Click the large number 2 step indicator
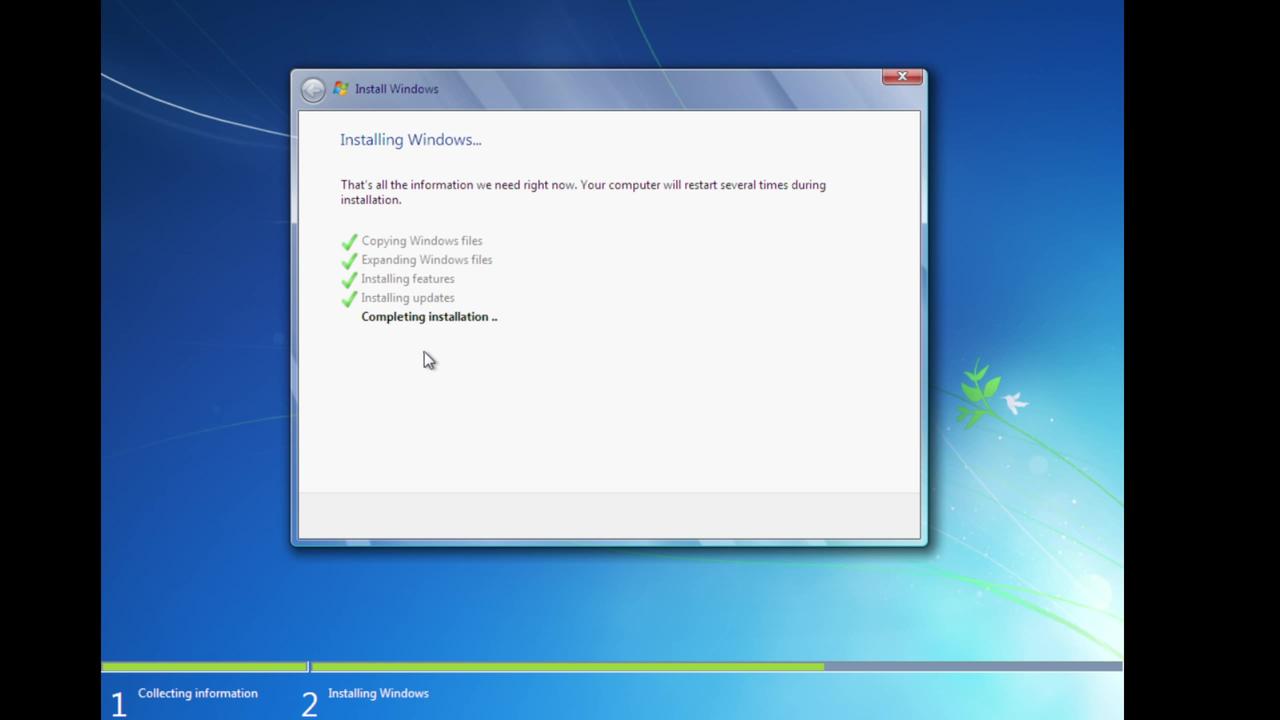The width and height of the screenshot is (1280, 720). (309, 703)
